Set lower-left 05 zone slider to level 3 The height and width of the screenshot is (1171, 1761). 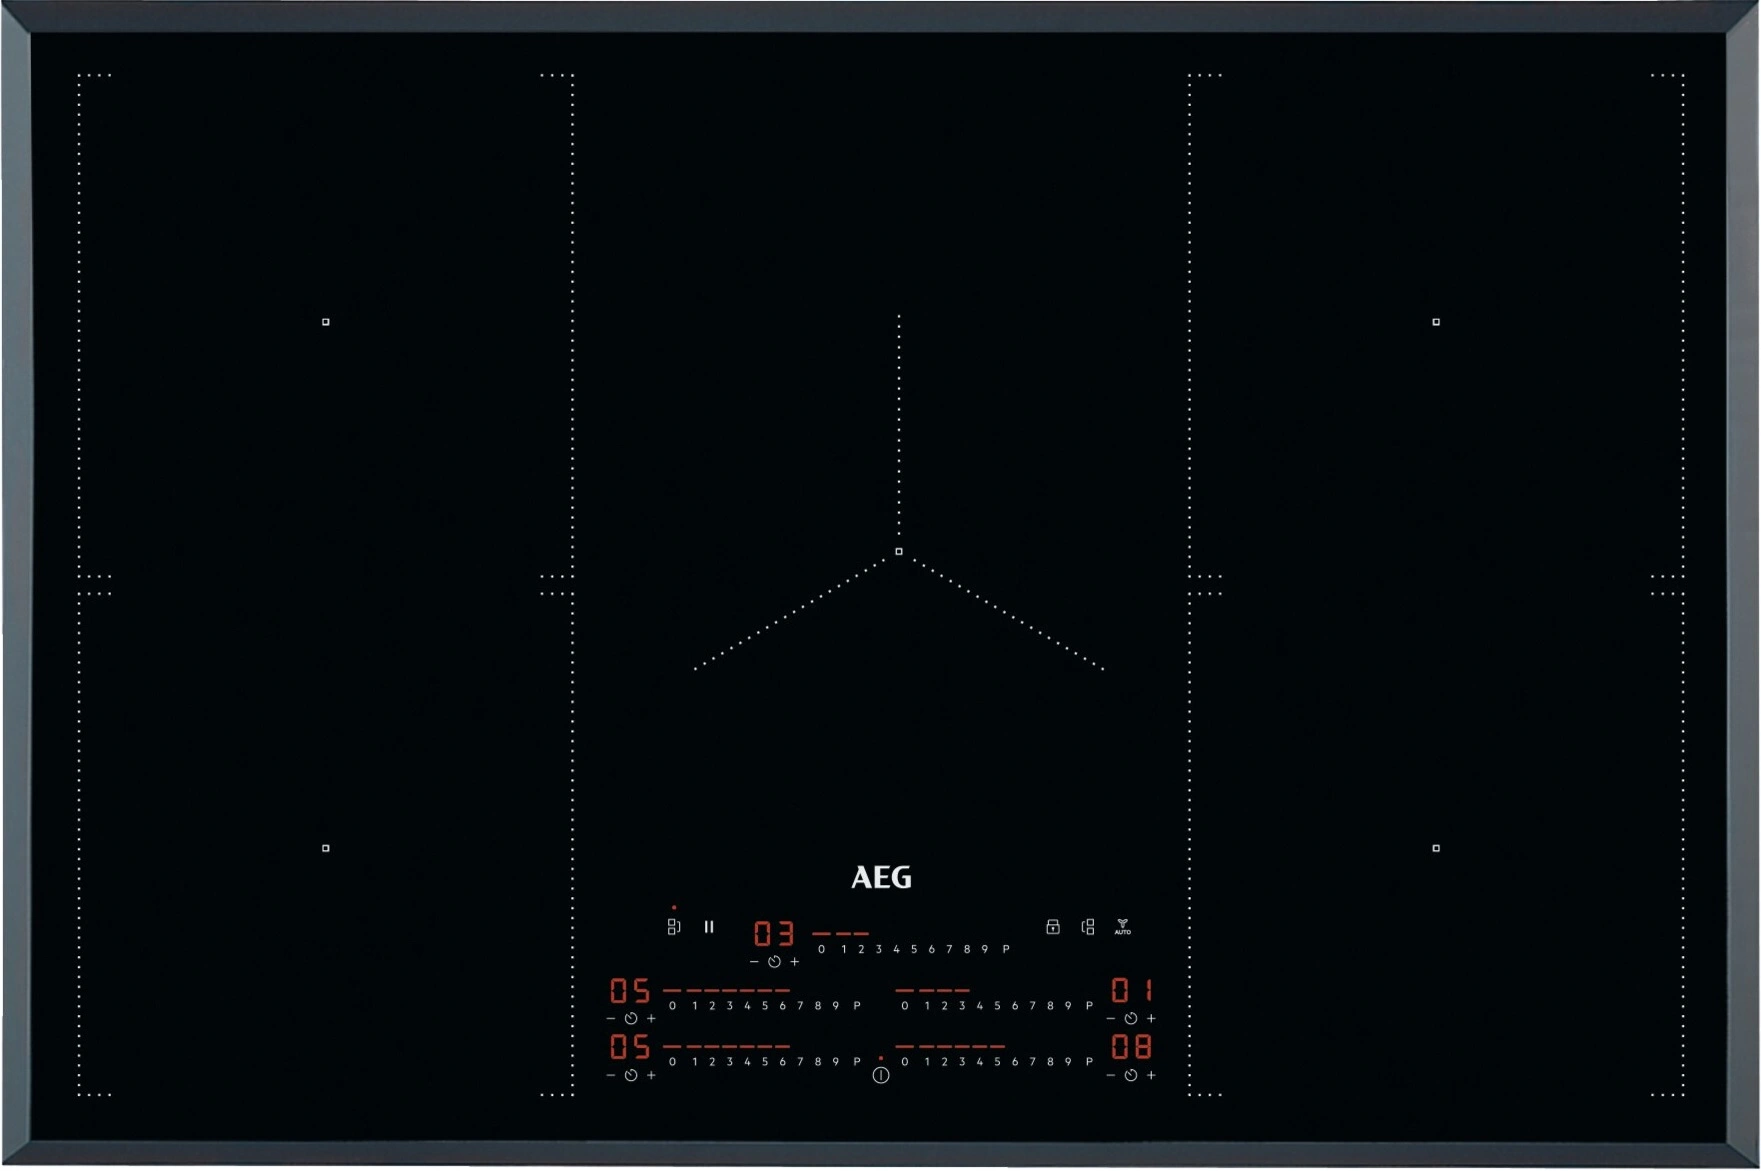pos(729,1063)
